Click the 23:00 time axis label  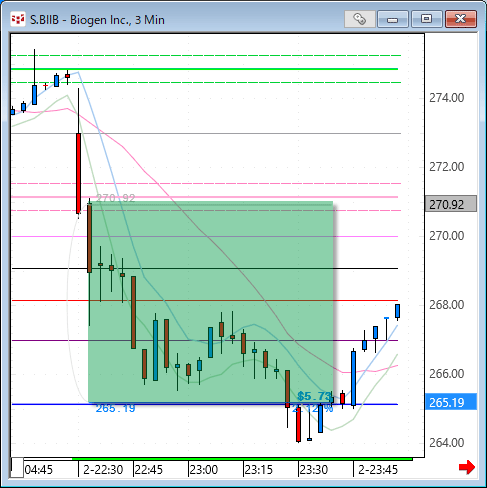tap(203, 470)
